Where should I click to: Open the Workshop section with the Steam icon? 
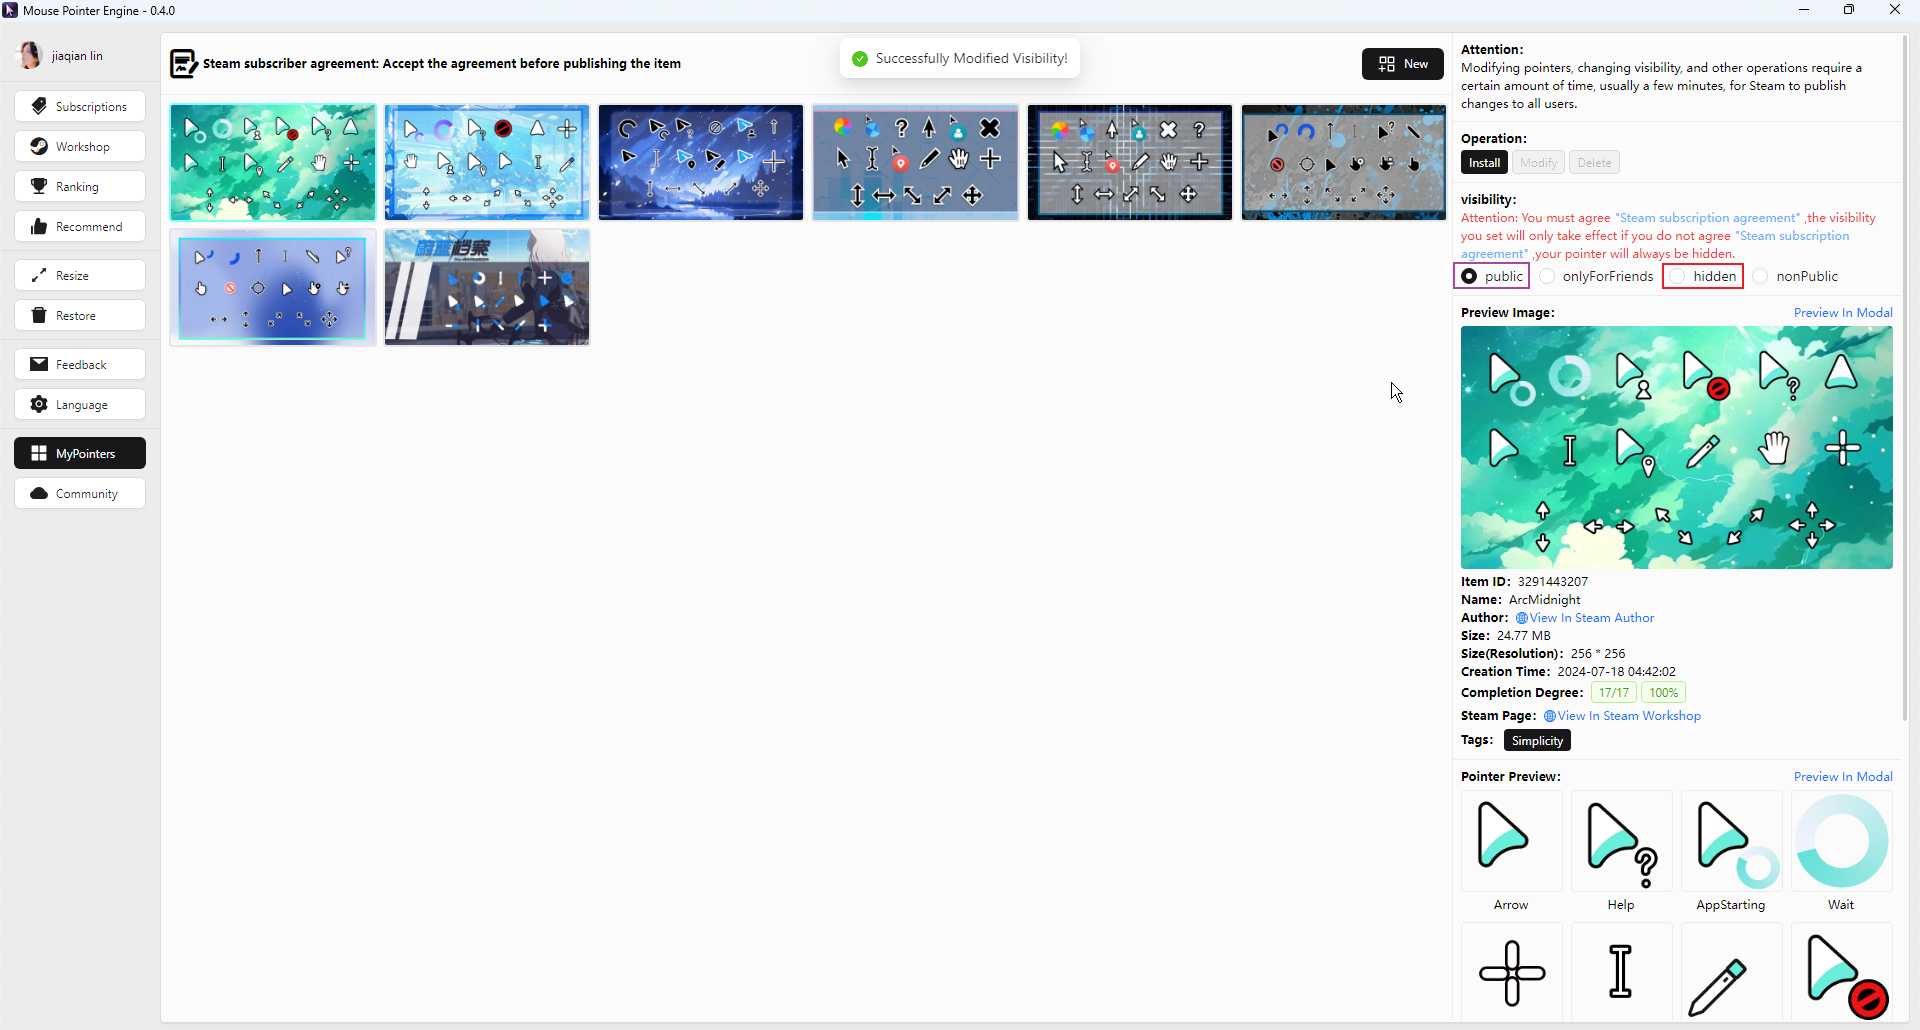pos(80,147)
